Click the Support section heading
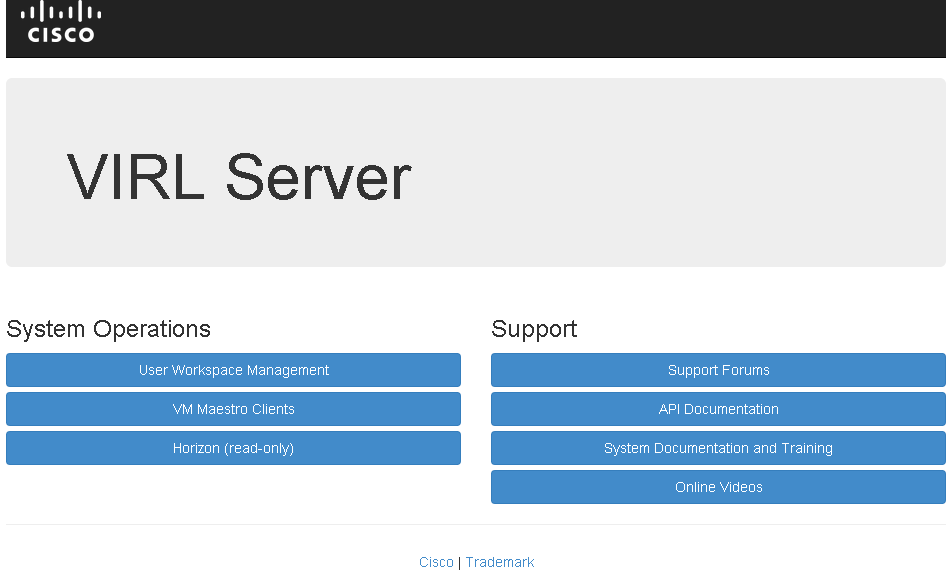The image size is (952, 574). click(534, 329)
